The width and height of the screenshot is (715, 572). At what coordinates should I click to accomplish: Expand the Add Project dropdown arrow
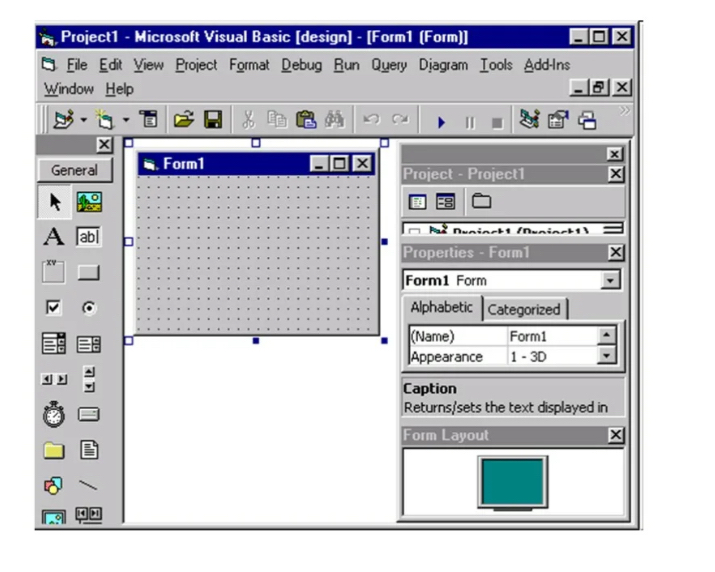tap(83, 120)
